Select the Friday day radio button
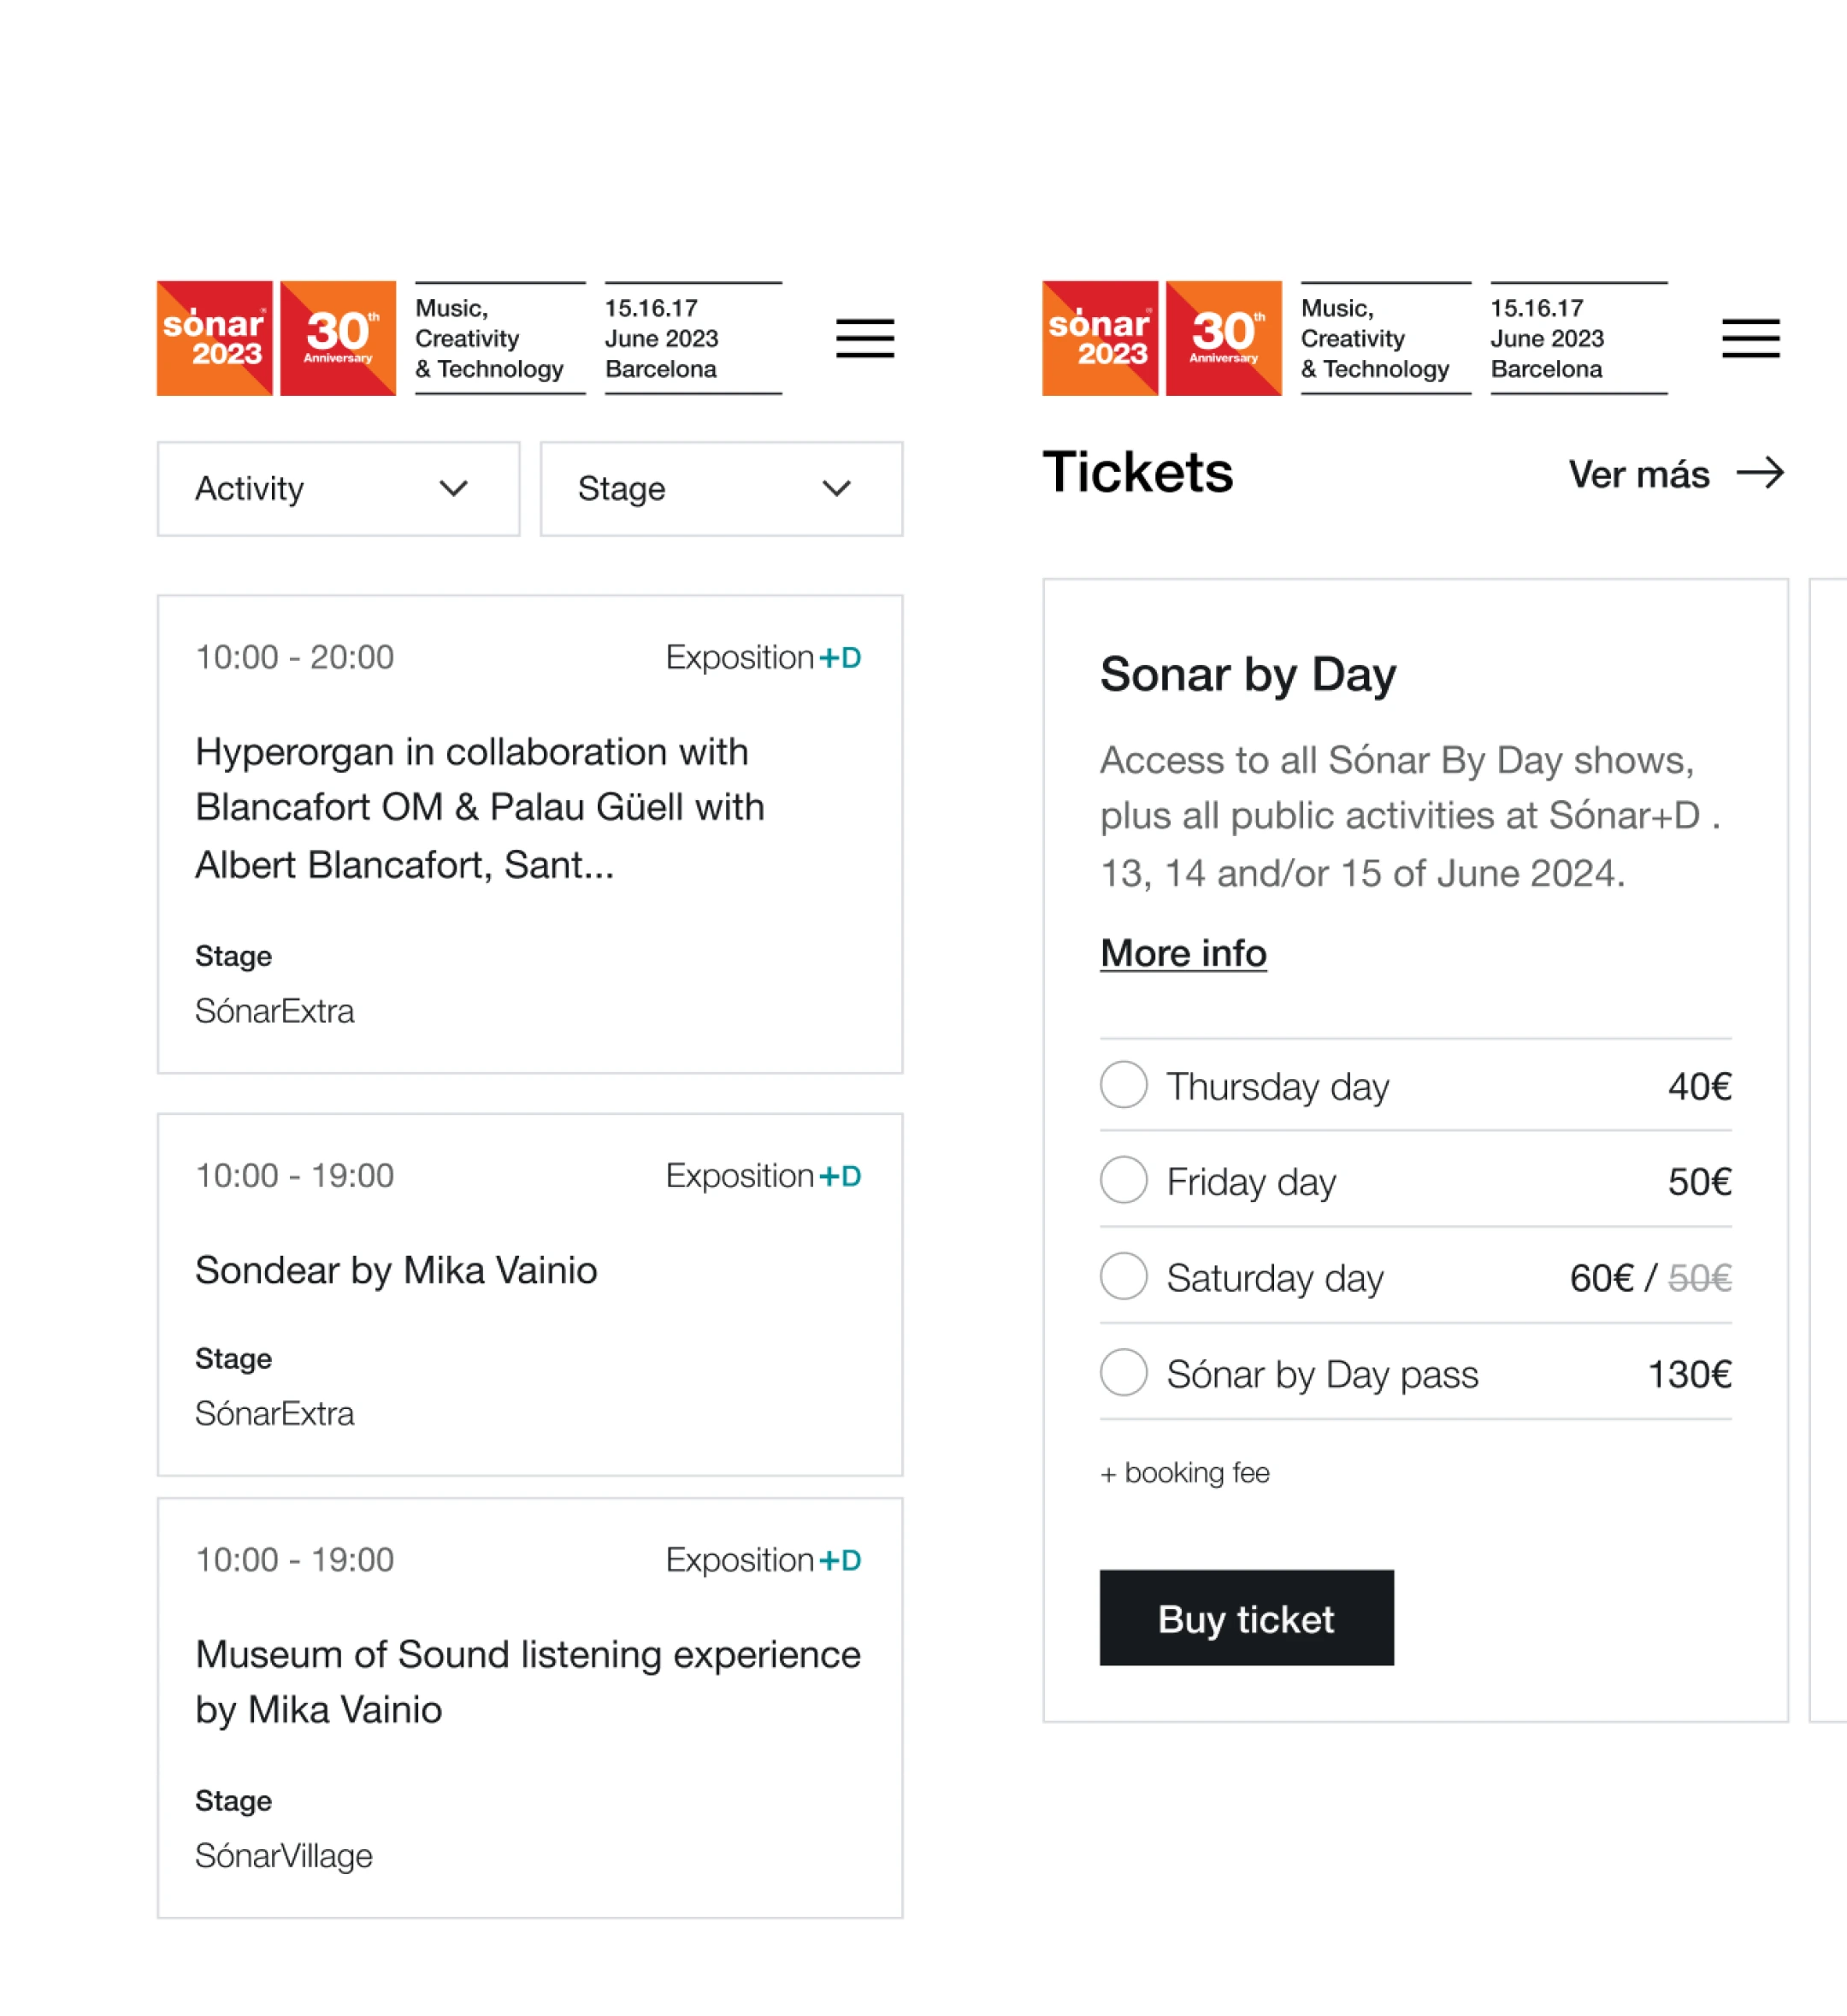This screenshot has height=2016, width=1847. [x=1124, y=1180]
